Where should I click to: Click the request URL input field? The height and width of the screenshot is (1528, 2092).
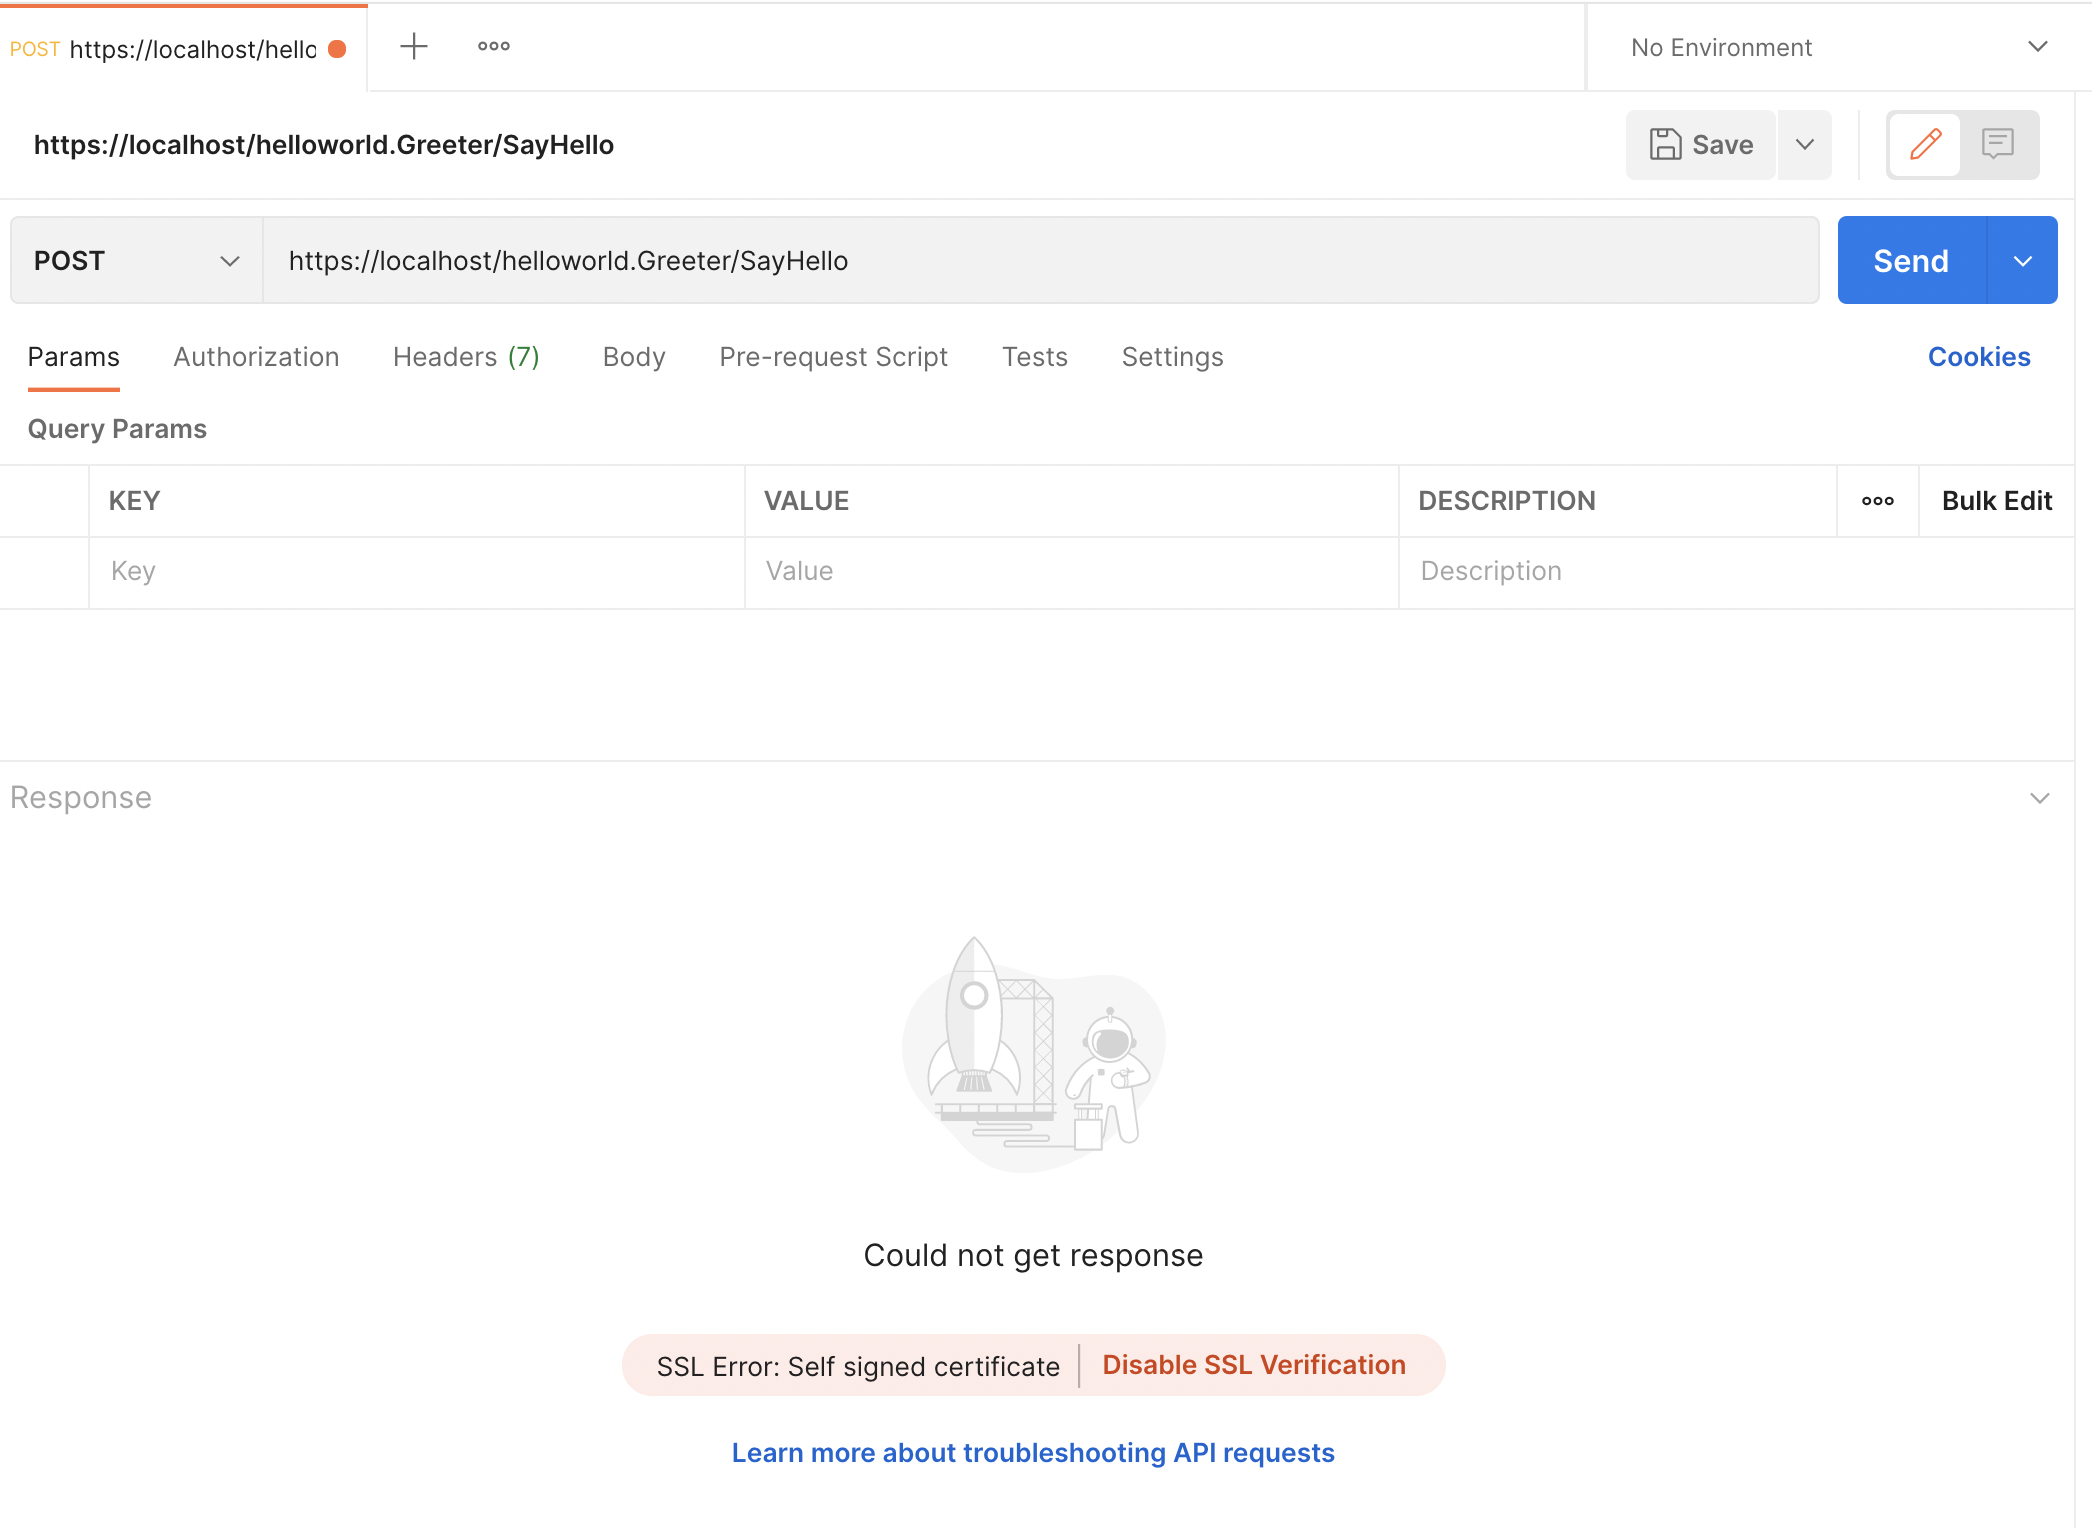pyautogui.click(x=1040, y=261)
